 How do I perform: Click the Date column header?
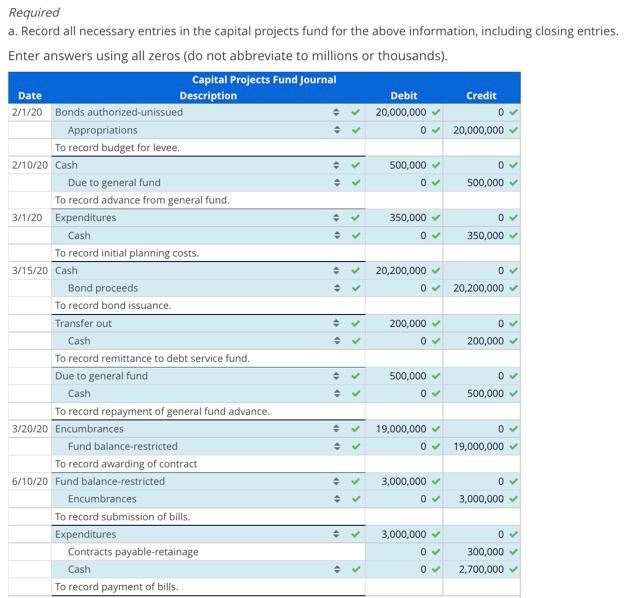pyautogui.click(x=30, y=96)
